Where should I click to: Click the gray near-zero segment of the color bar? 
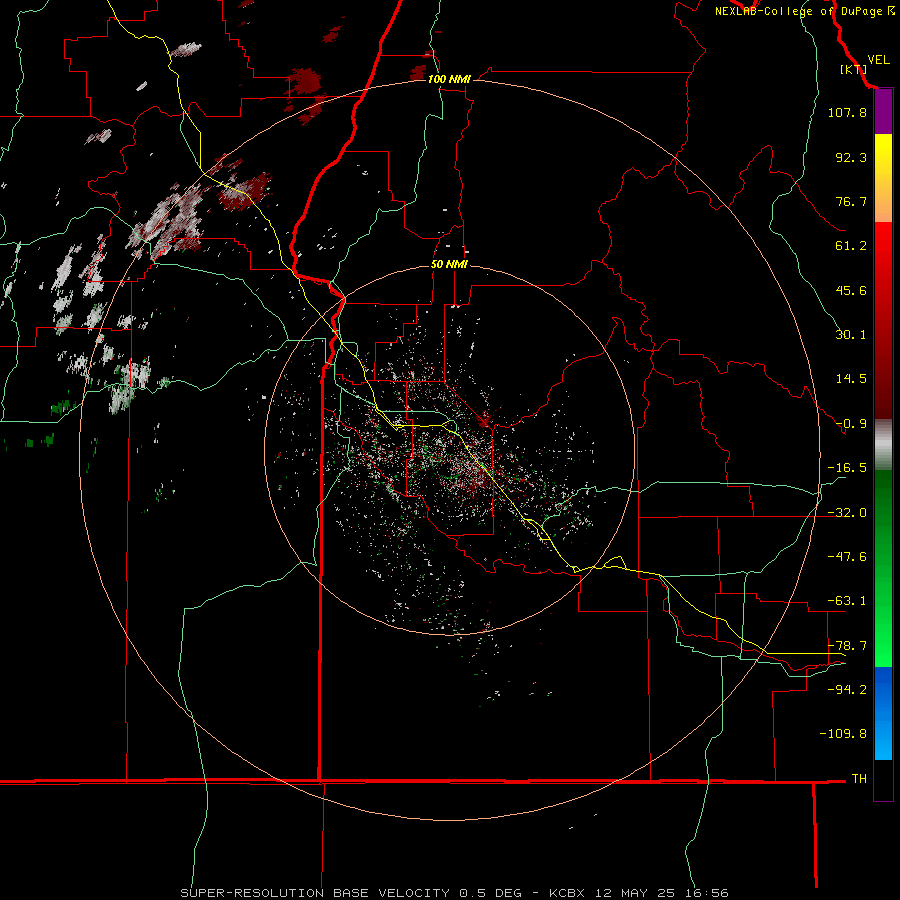pyautogui.click(x=883, y=445)
